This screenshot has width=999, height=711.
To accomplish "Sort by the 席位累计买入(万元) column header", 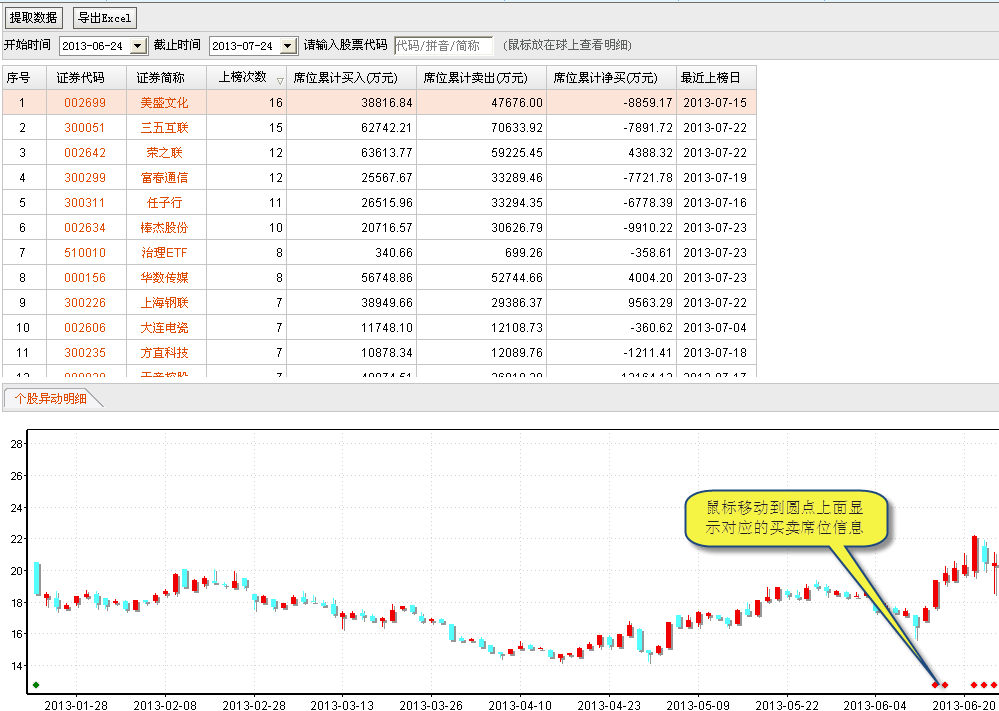I will [x=345, y=78].
